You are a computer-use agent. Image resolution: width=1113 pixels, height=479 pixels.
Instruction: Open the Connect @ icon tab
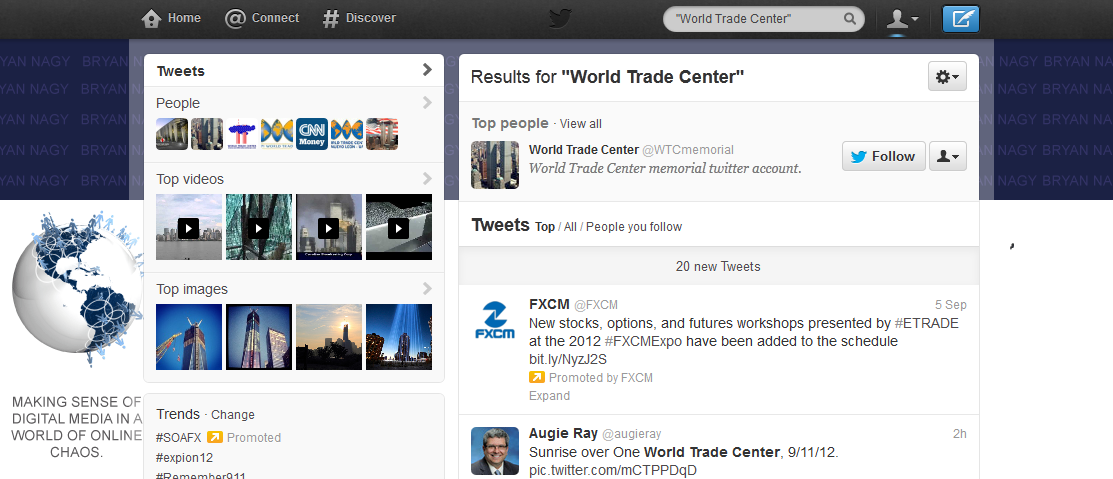point(236,18)
